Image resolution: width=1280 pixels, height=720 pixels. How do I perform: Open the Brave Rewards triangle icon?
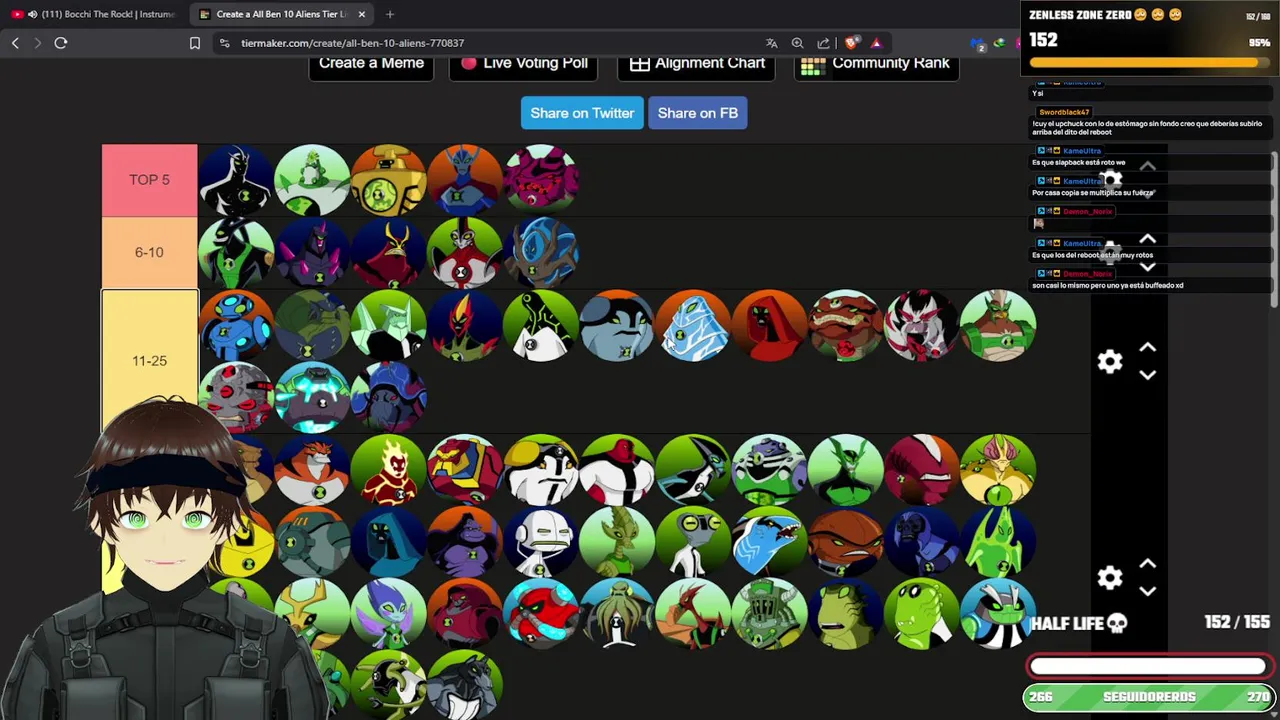click(876, 43)
